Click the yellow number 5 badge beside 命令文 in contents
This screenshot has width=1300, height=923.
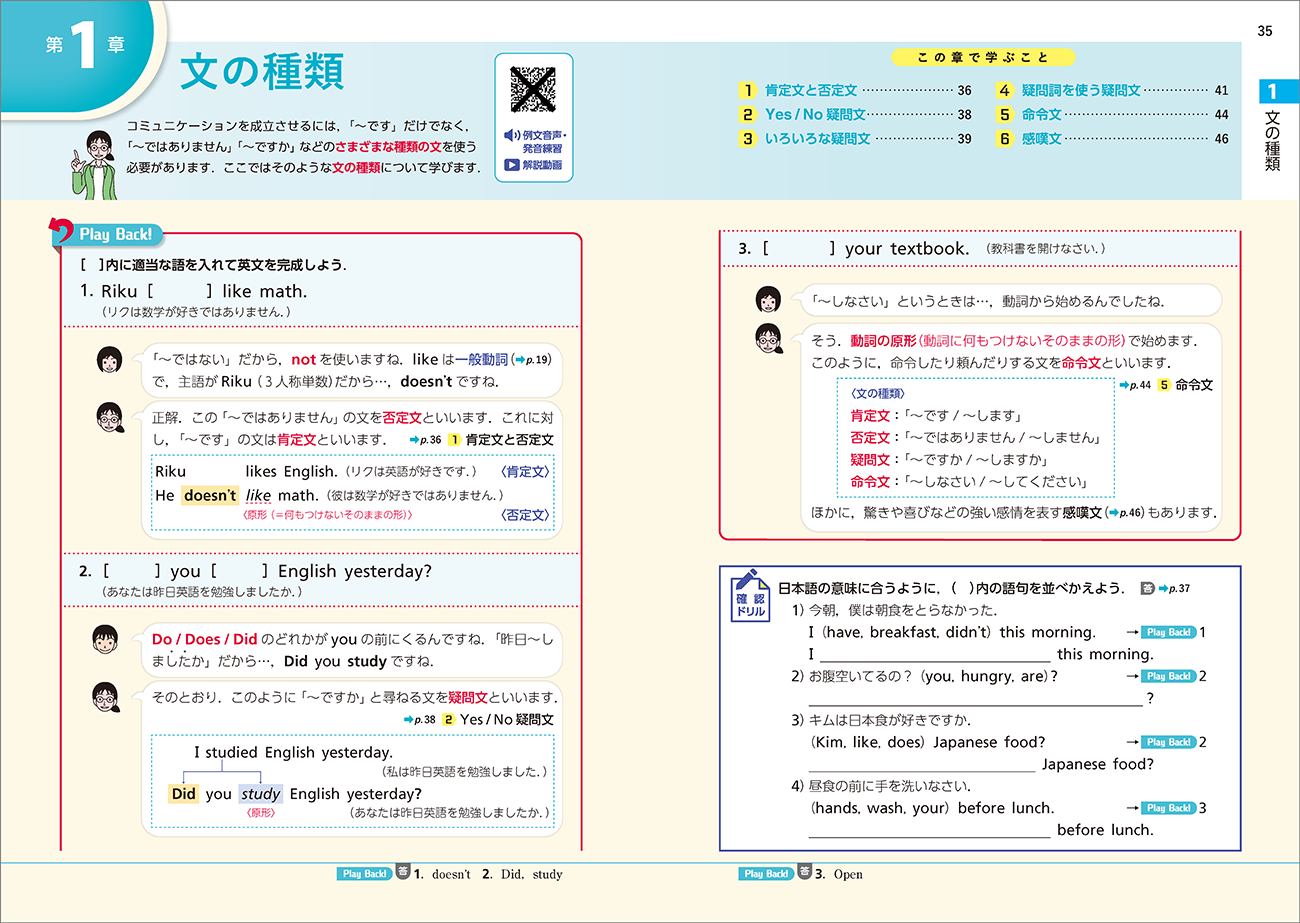tap(1005, 114)
